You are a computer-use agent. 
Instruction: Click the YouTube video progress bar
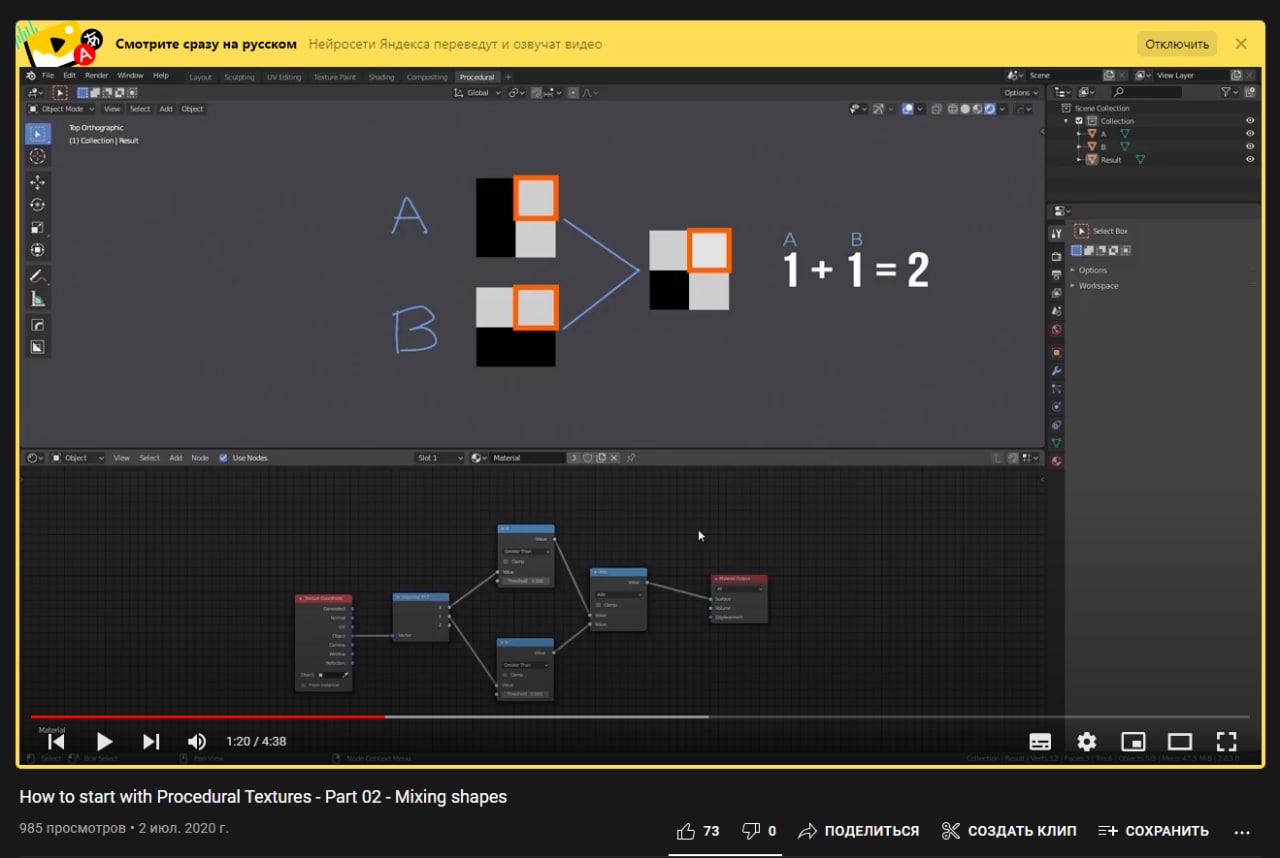[x=640, y=716]
